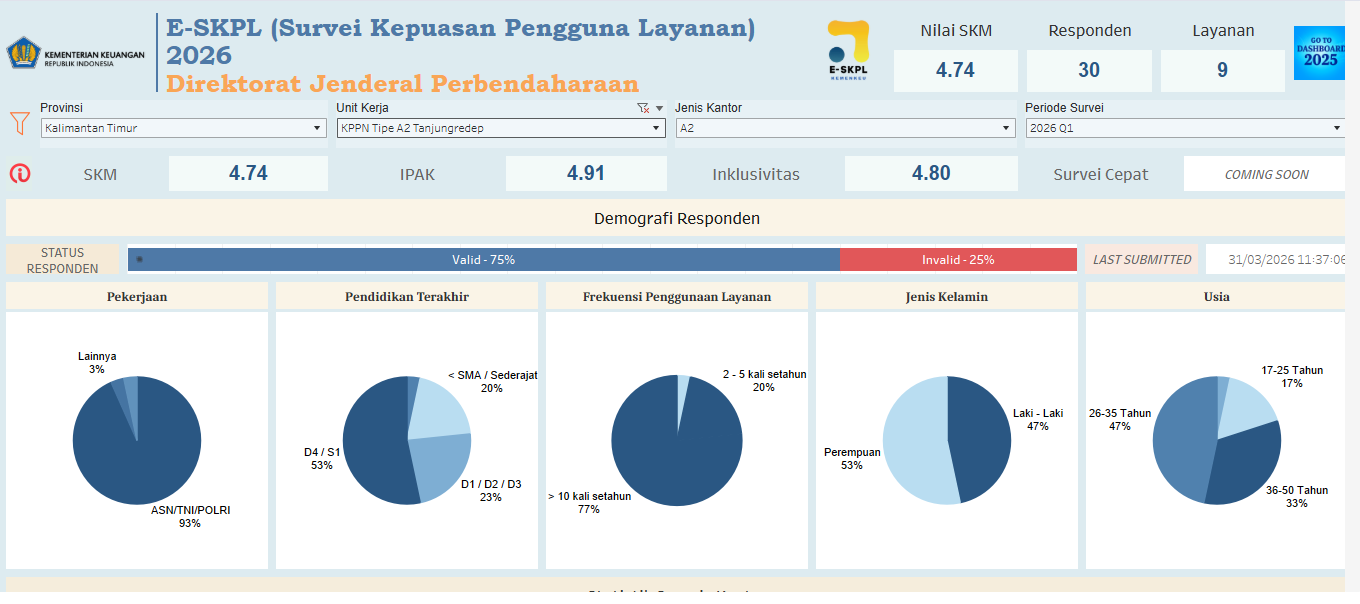Open the Unit Kerja dropdown
The height and width of the screenshot is (604, 1360).
coord(657,128)
